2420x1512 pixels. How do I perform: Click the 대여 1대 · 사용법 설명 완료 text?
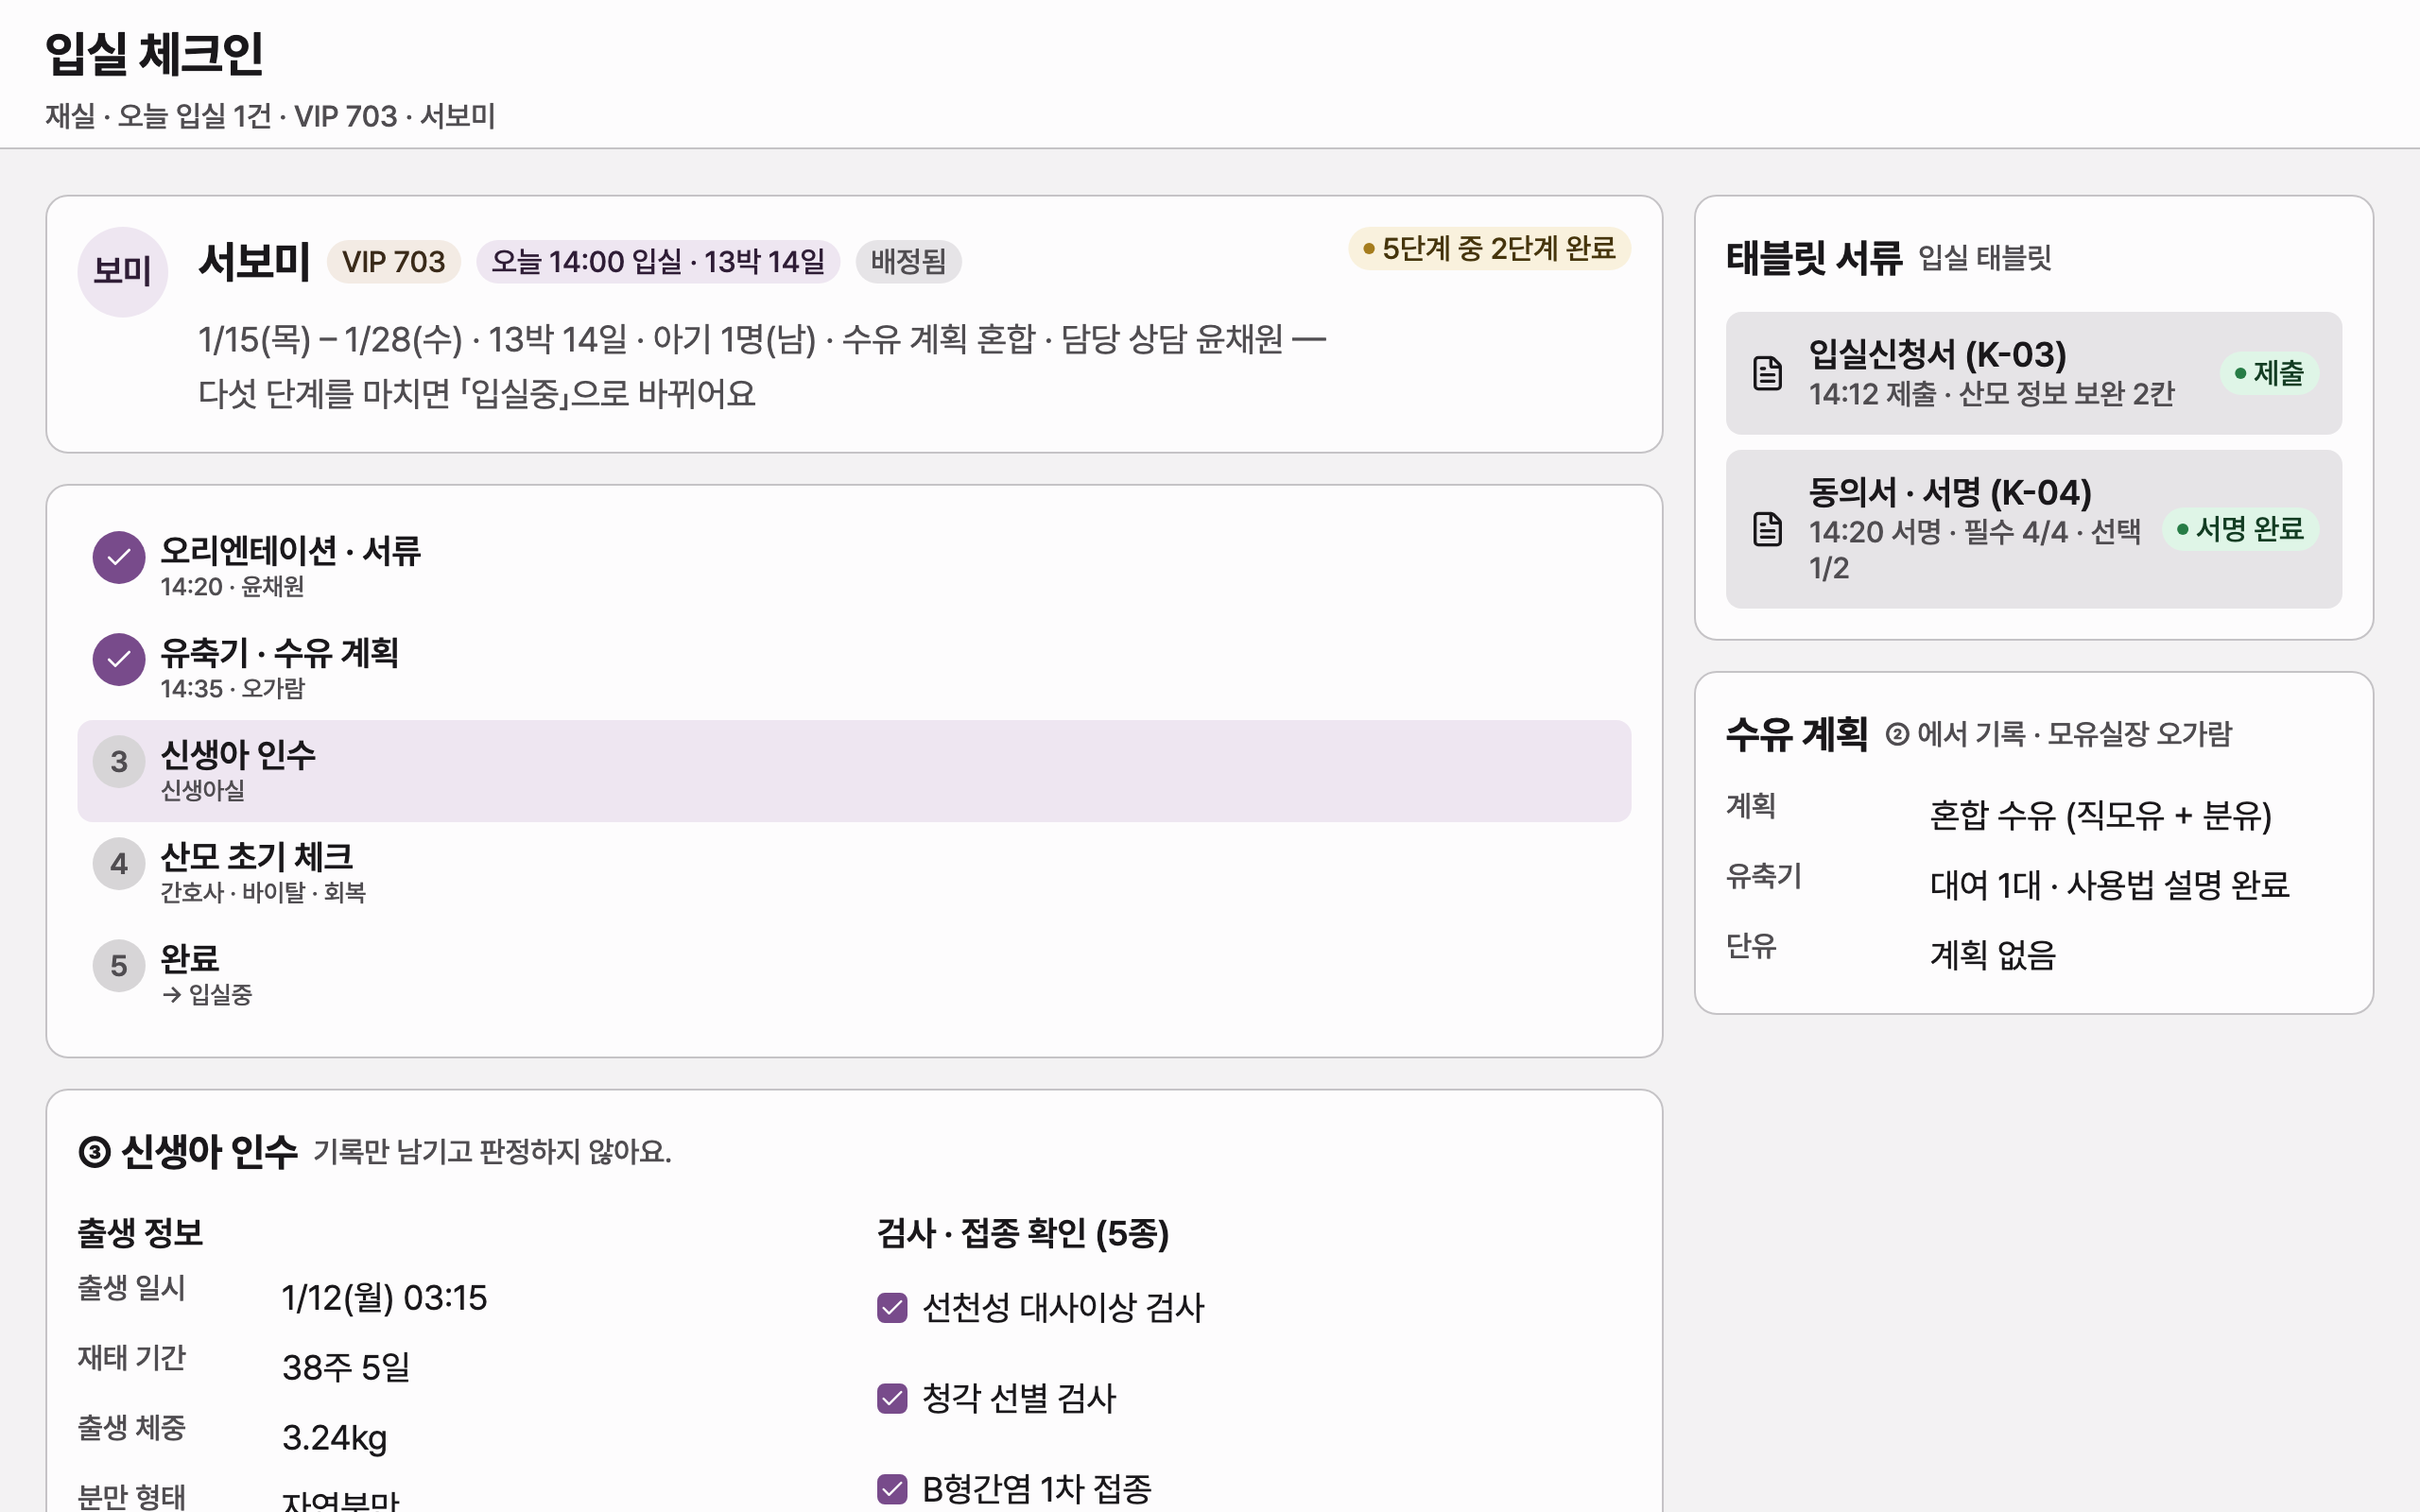pyautogui.click(x=2109, y=885)
